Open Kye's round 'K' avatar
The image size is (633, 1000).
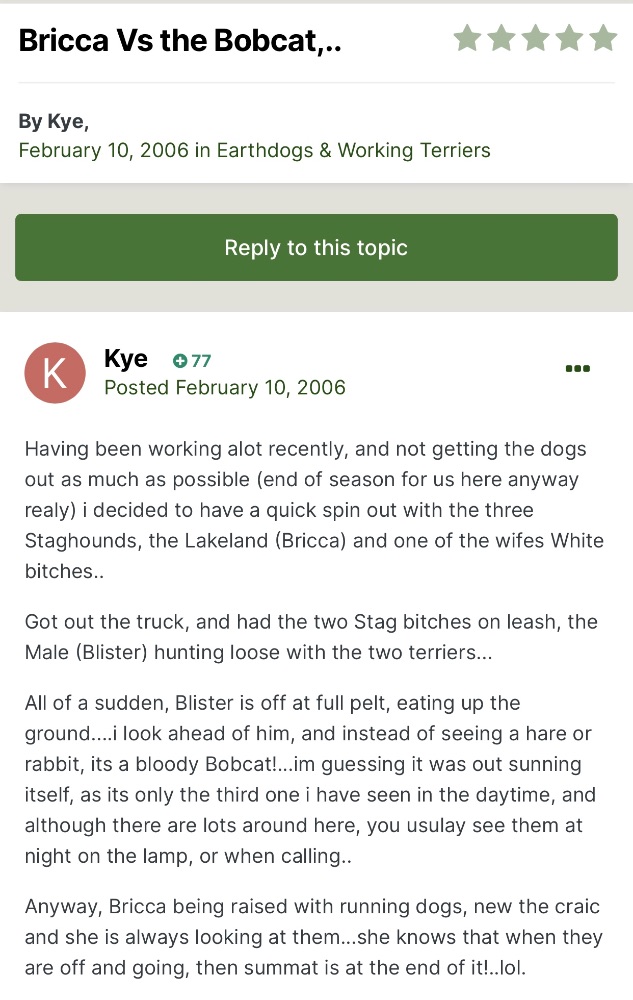[55, 372]
